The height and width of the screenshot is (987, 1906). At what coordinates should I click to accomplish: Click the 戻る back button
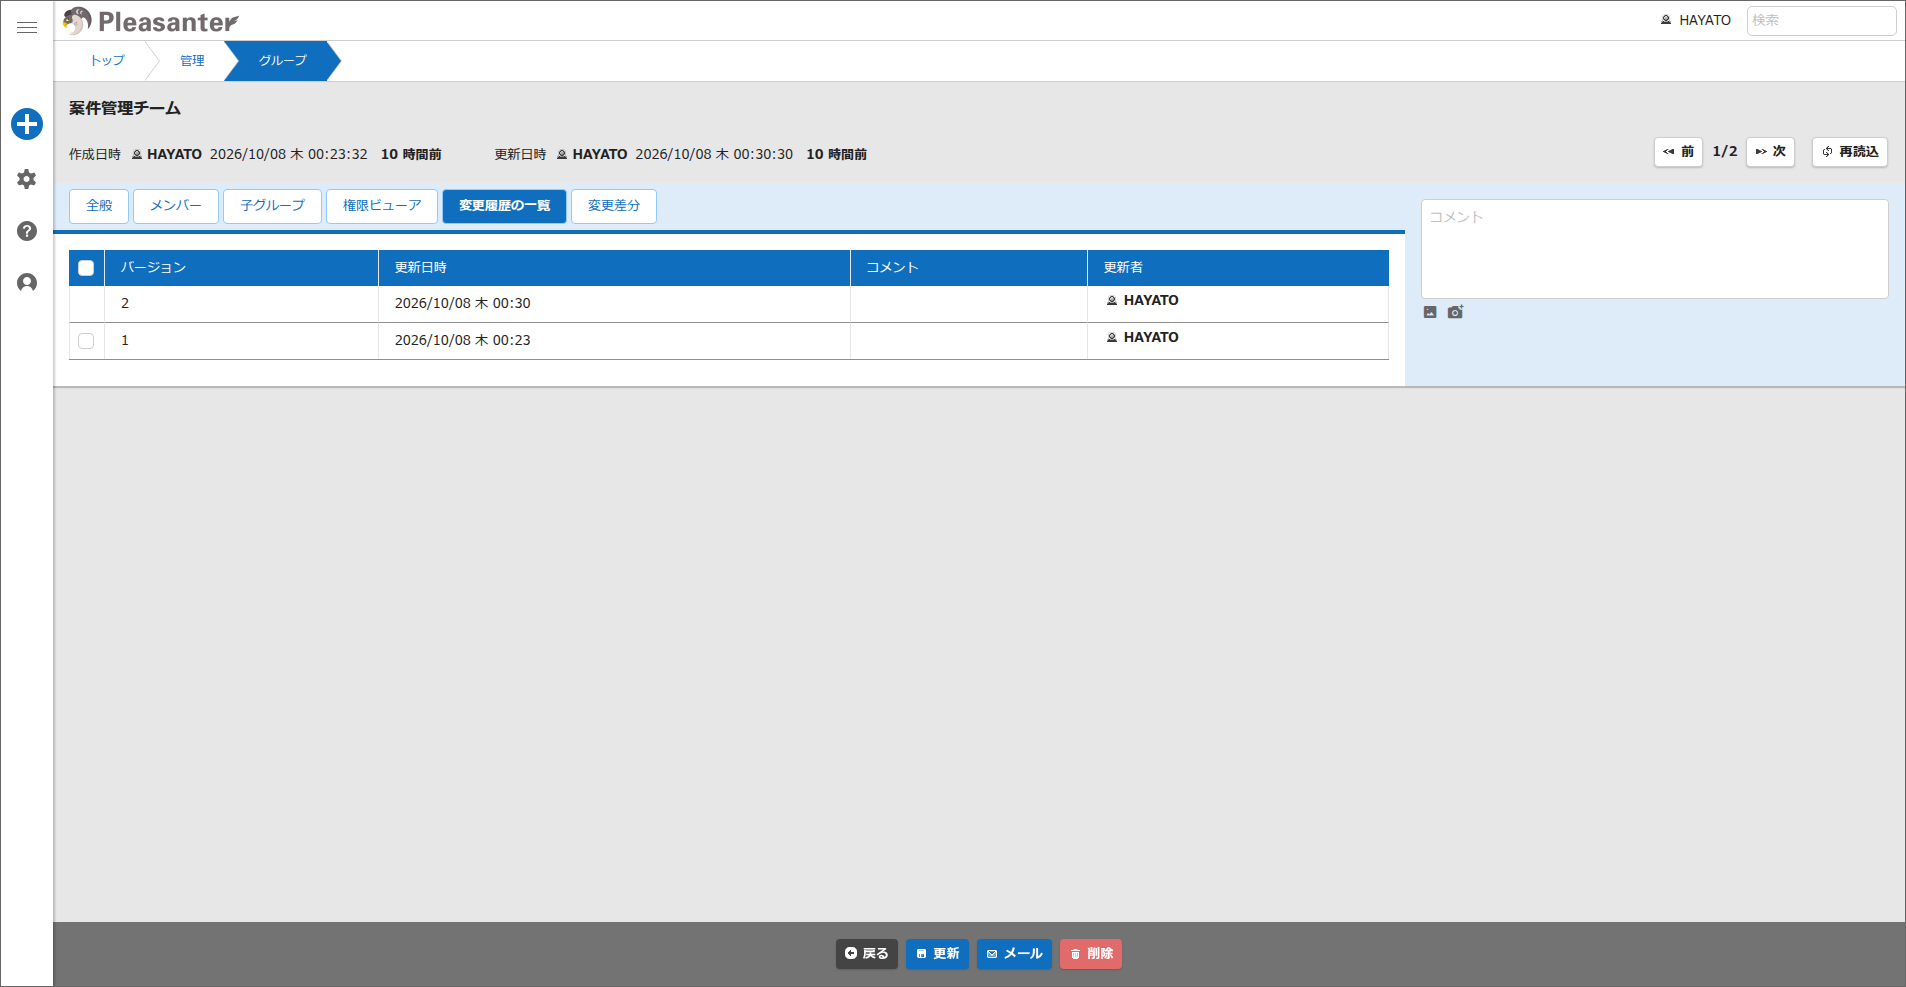point(867,954)
